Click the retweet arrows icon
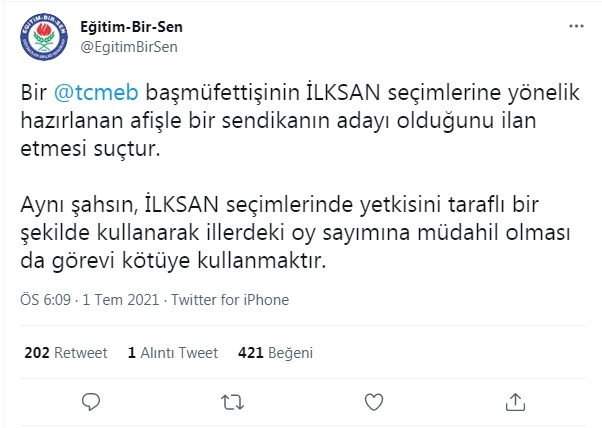602x428 pixels. [230, 402]
